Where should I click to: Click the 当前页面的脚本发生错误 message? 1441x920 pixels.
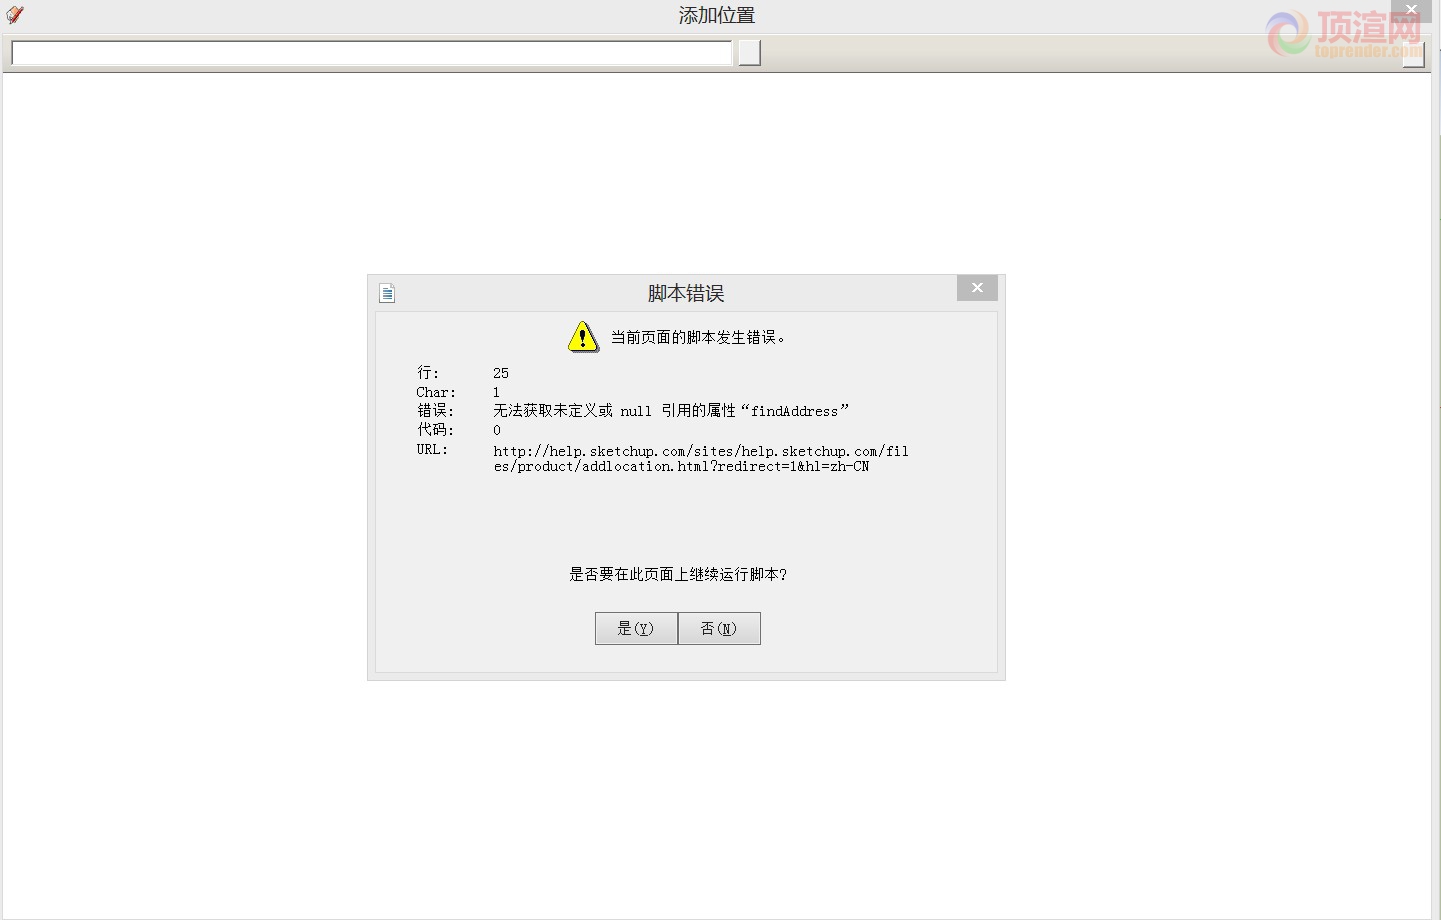698,337
